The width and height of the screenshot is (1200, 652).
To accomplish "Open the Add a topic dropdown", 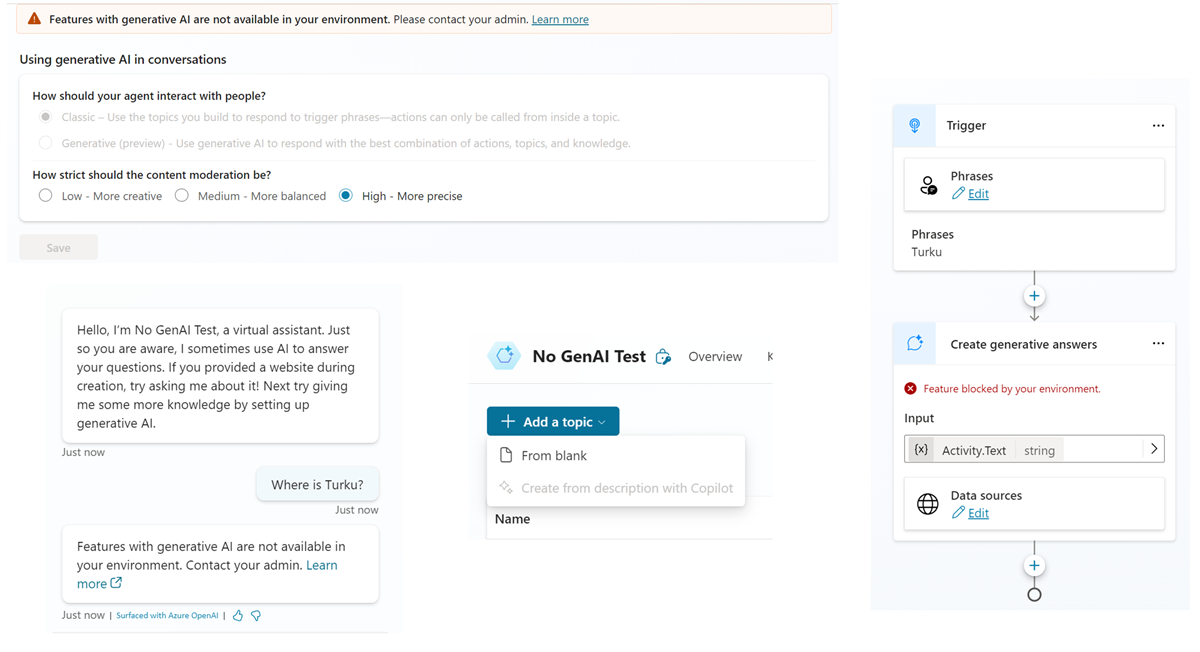I will tap(553, 422).
